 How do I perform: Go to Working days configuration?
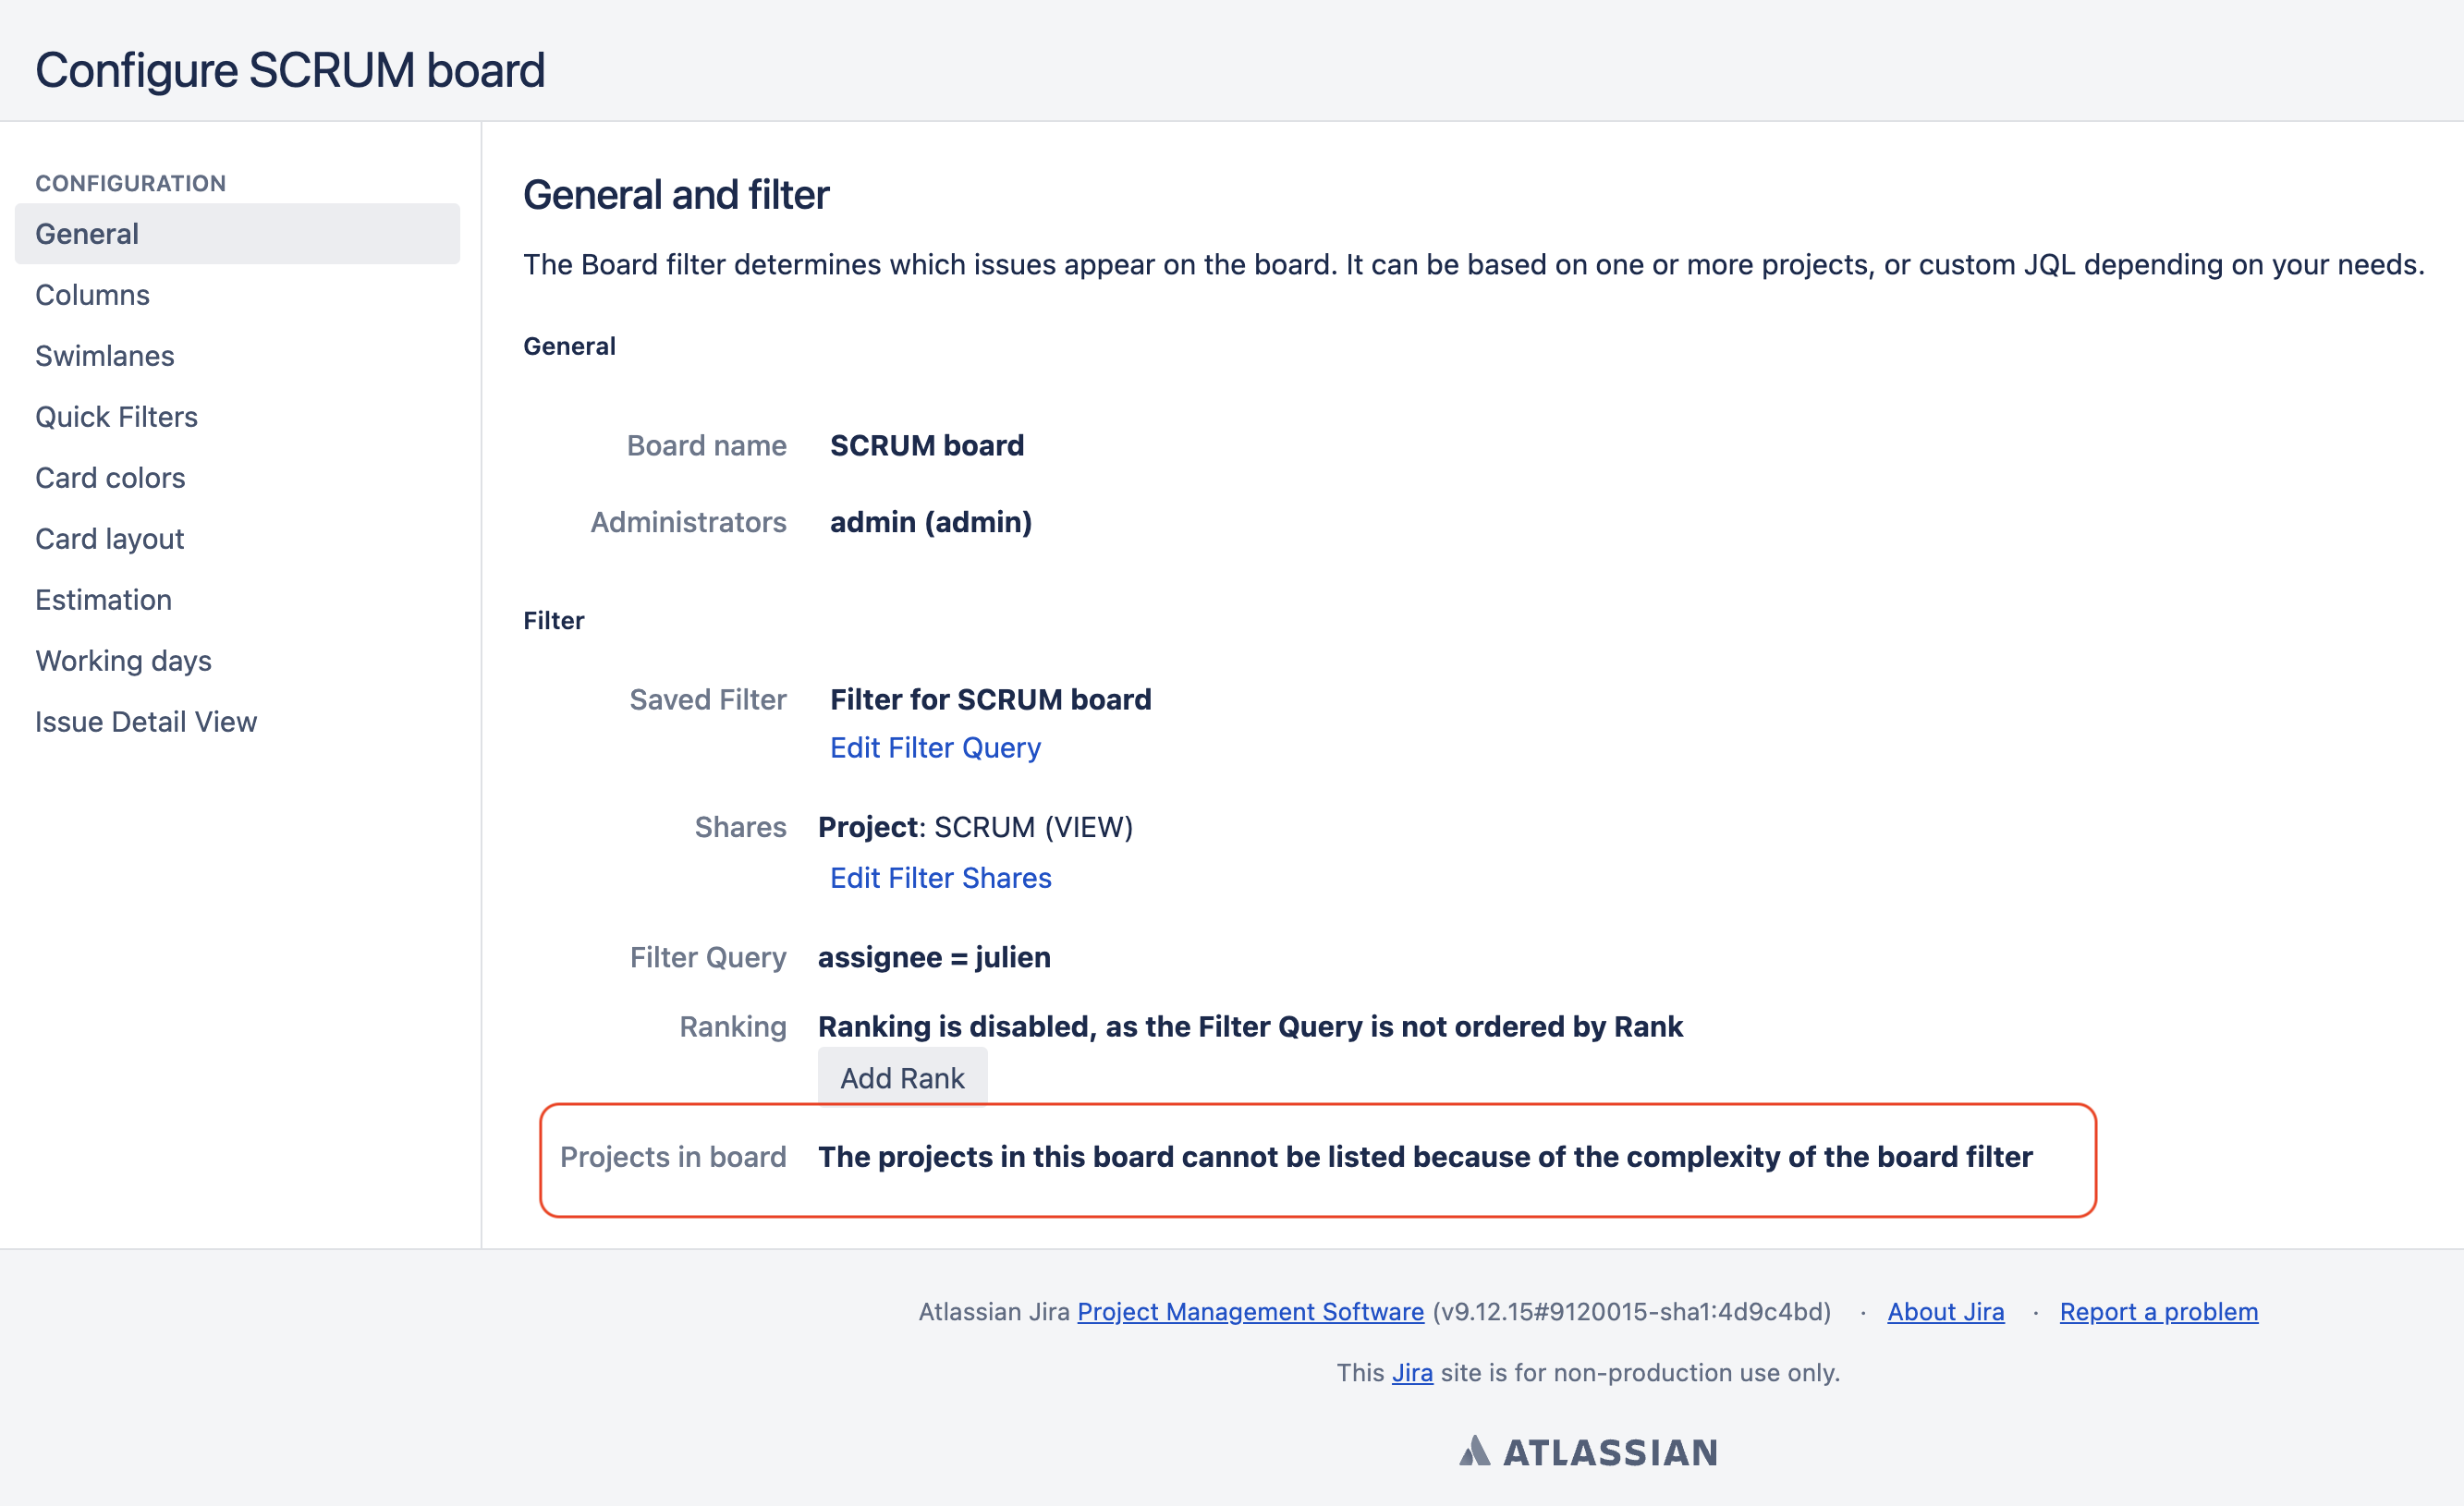123,661
